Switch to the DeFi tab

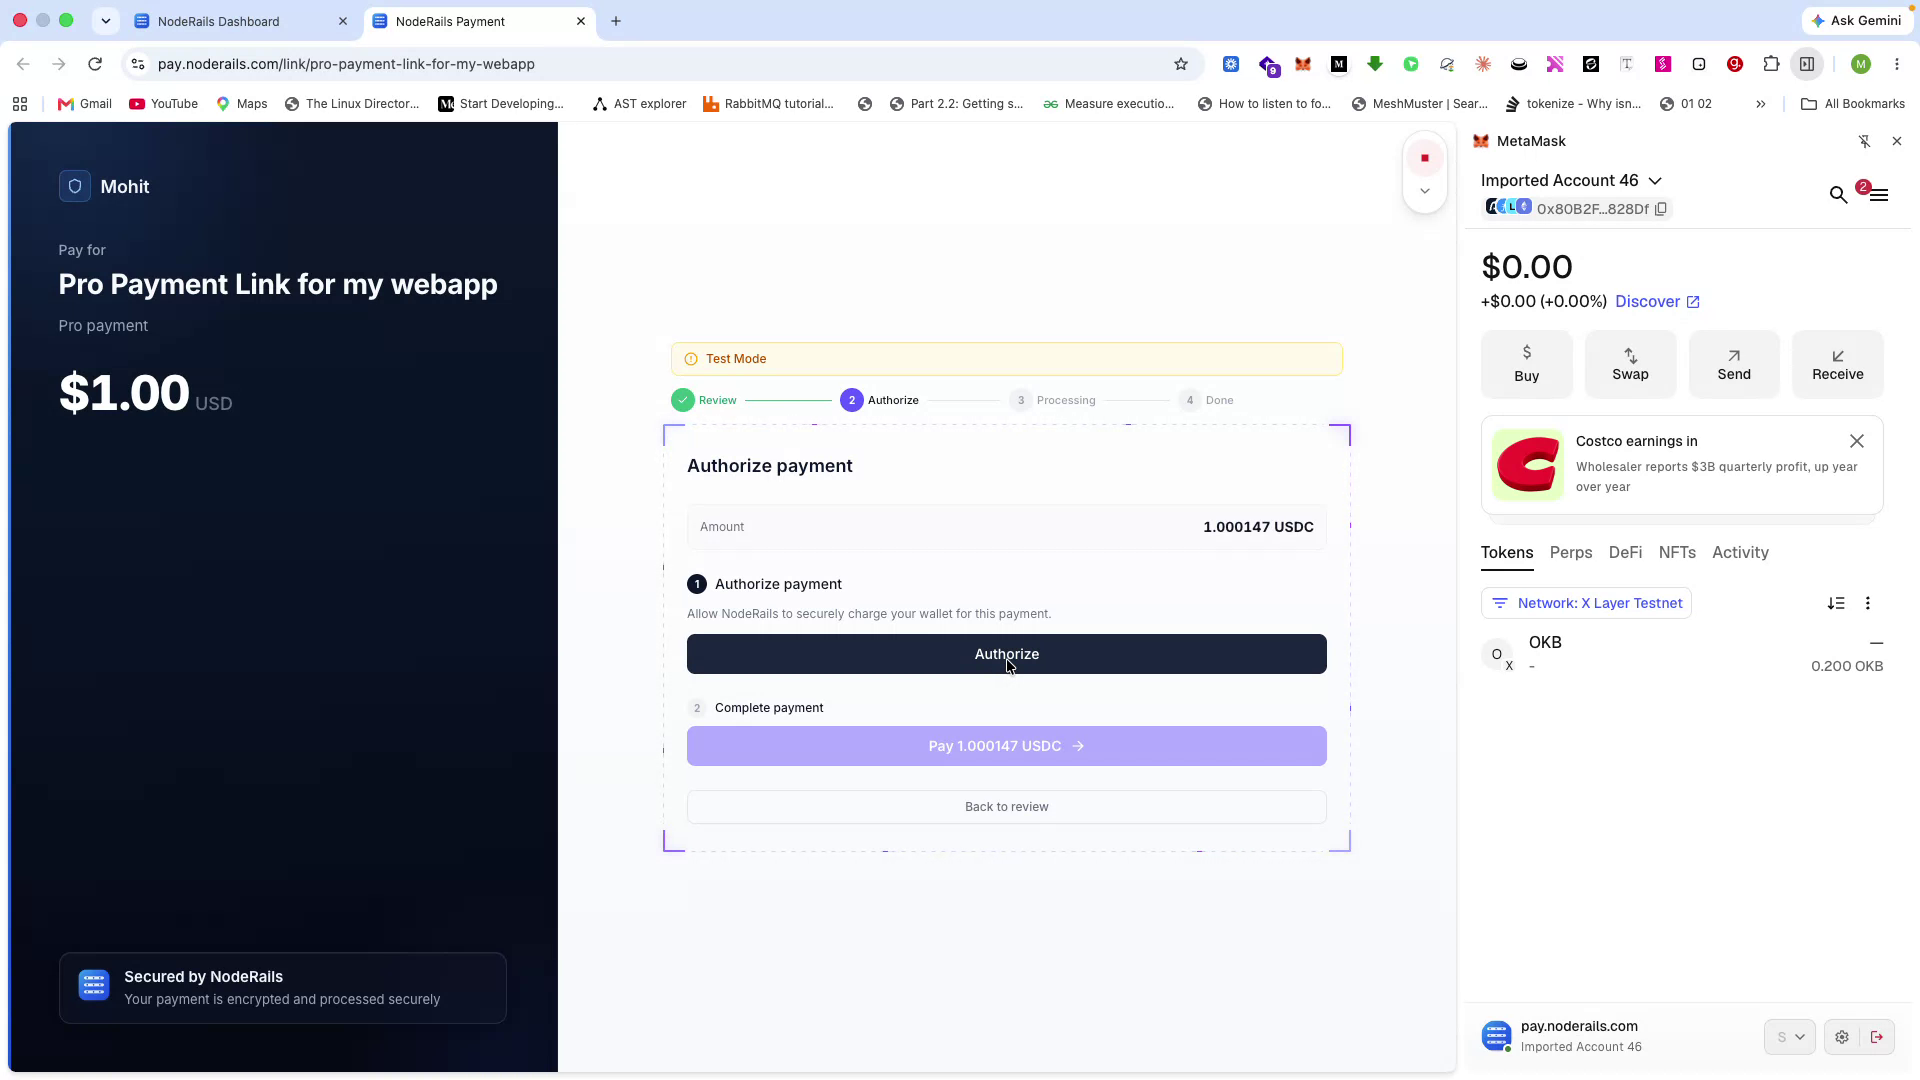tap(1625, 552)
